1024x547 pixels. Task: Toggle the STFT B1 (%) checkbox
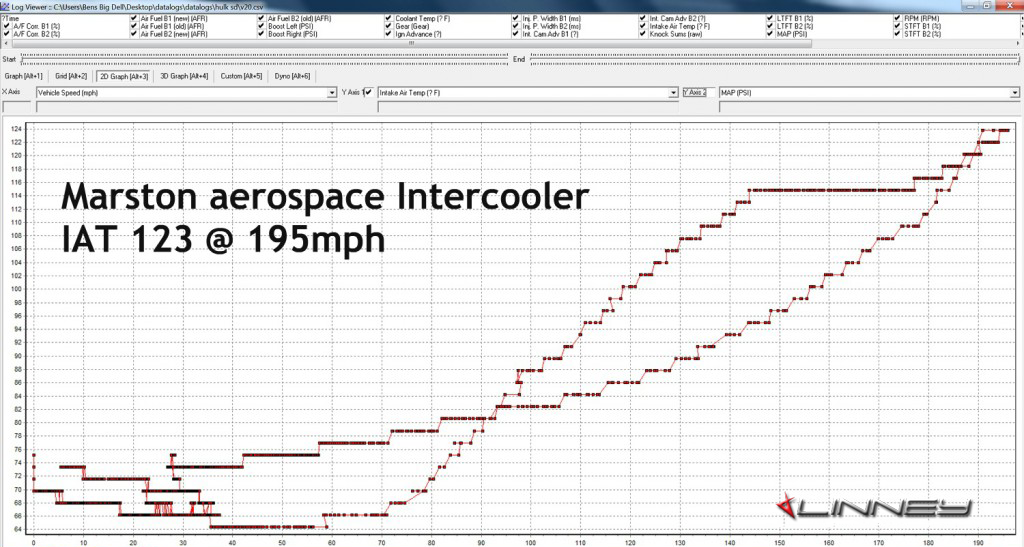click(x=897, y=27)
